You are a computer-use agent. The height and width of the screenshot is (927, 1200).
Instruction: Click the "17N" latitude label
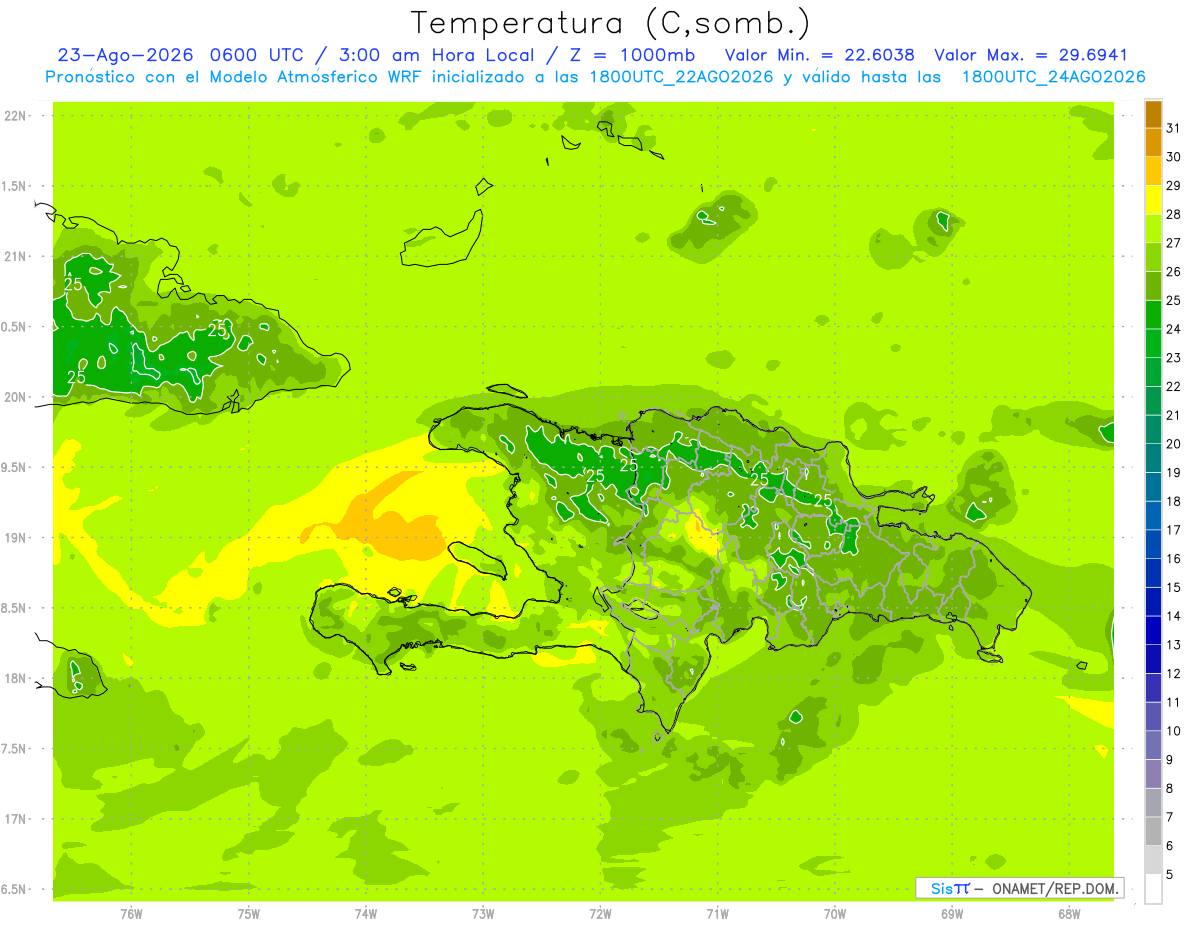[x=17, y=819]
